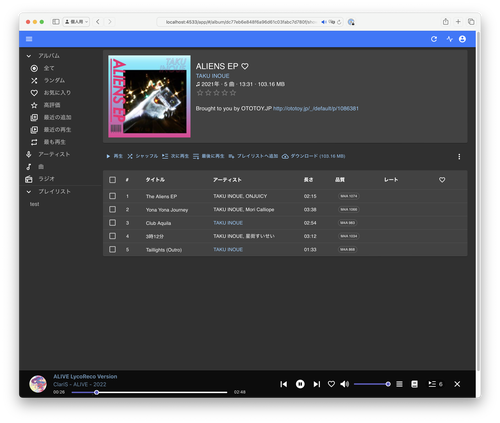500x423 pixels.
Task: Check the box for track 4
Action: 112,236
